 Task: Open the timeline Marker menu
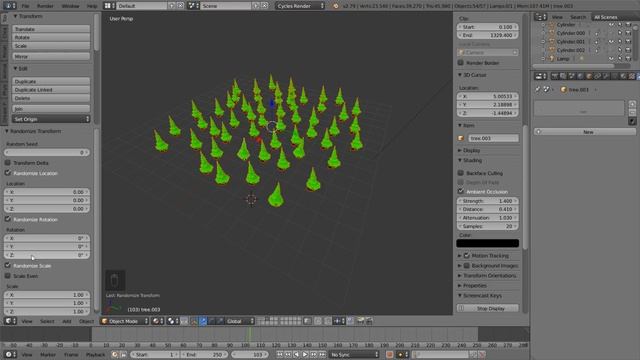(x=48, y=355)
